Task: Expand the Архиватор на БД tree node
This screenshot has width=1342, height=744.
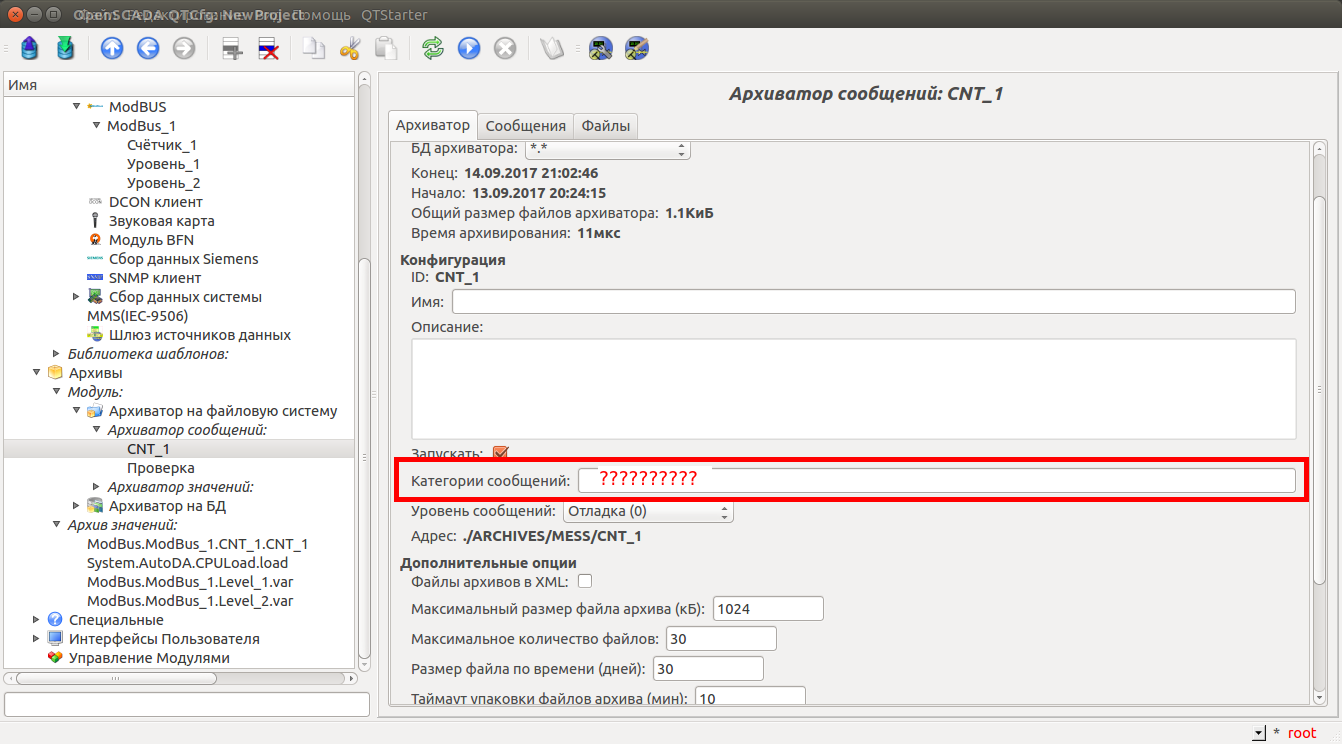Action: [76, 506]
